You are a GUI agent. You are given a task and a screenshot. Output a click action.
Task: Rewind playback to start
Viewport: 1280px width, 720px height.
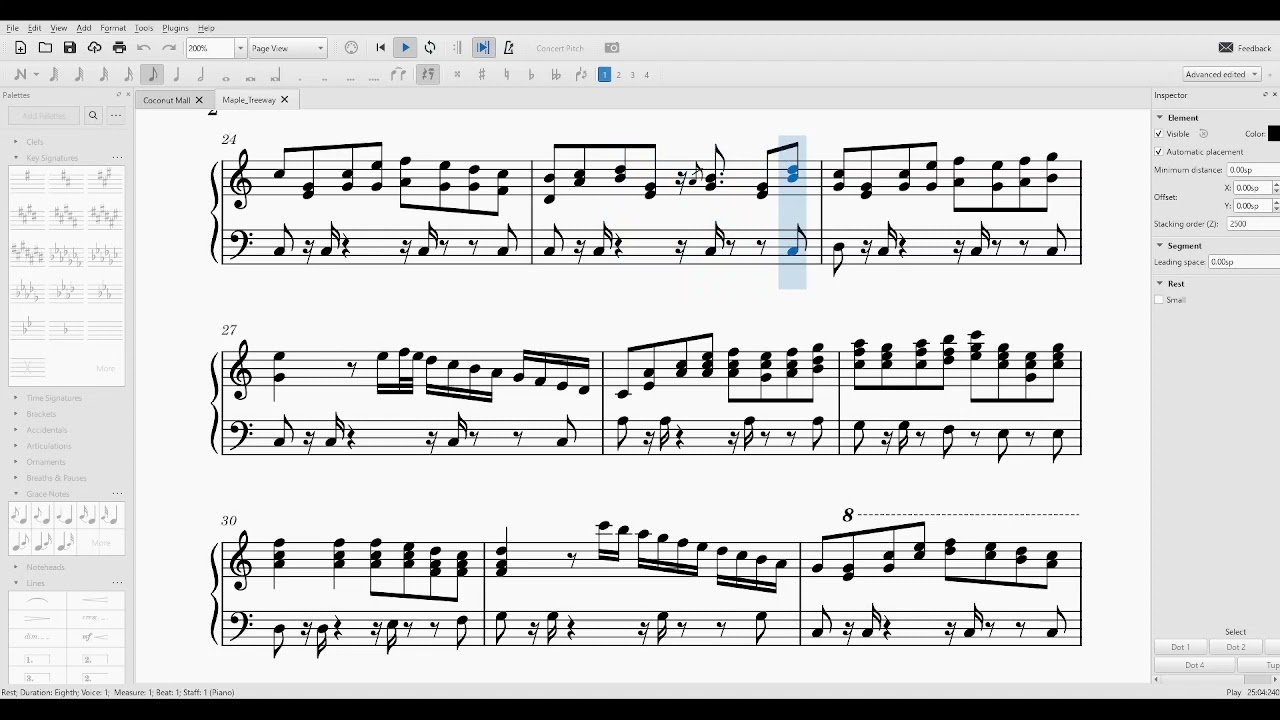click(x=380, y=48)
